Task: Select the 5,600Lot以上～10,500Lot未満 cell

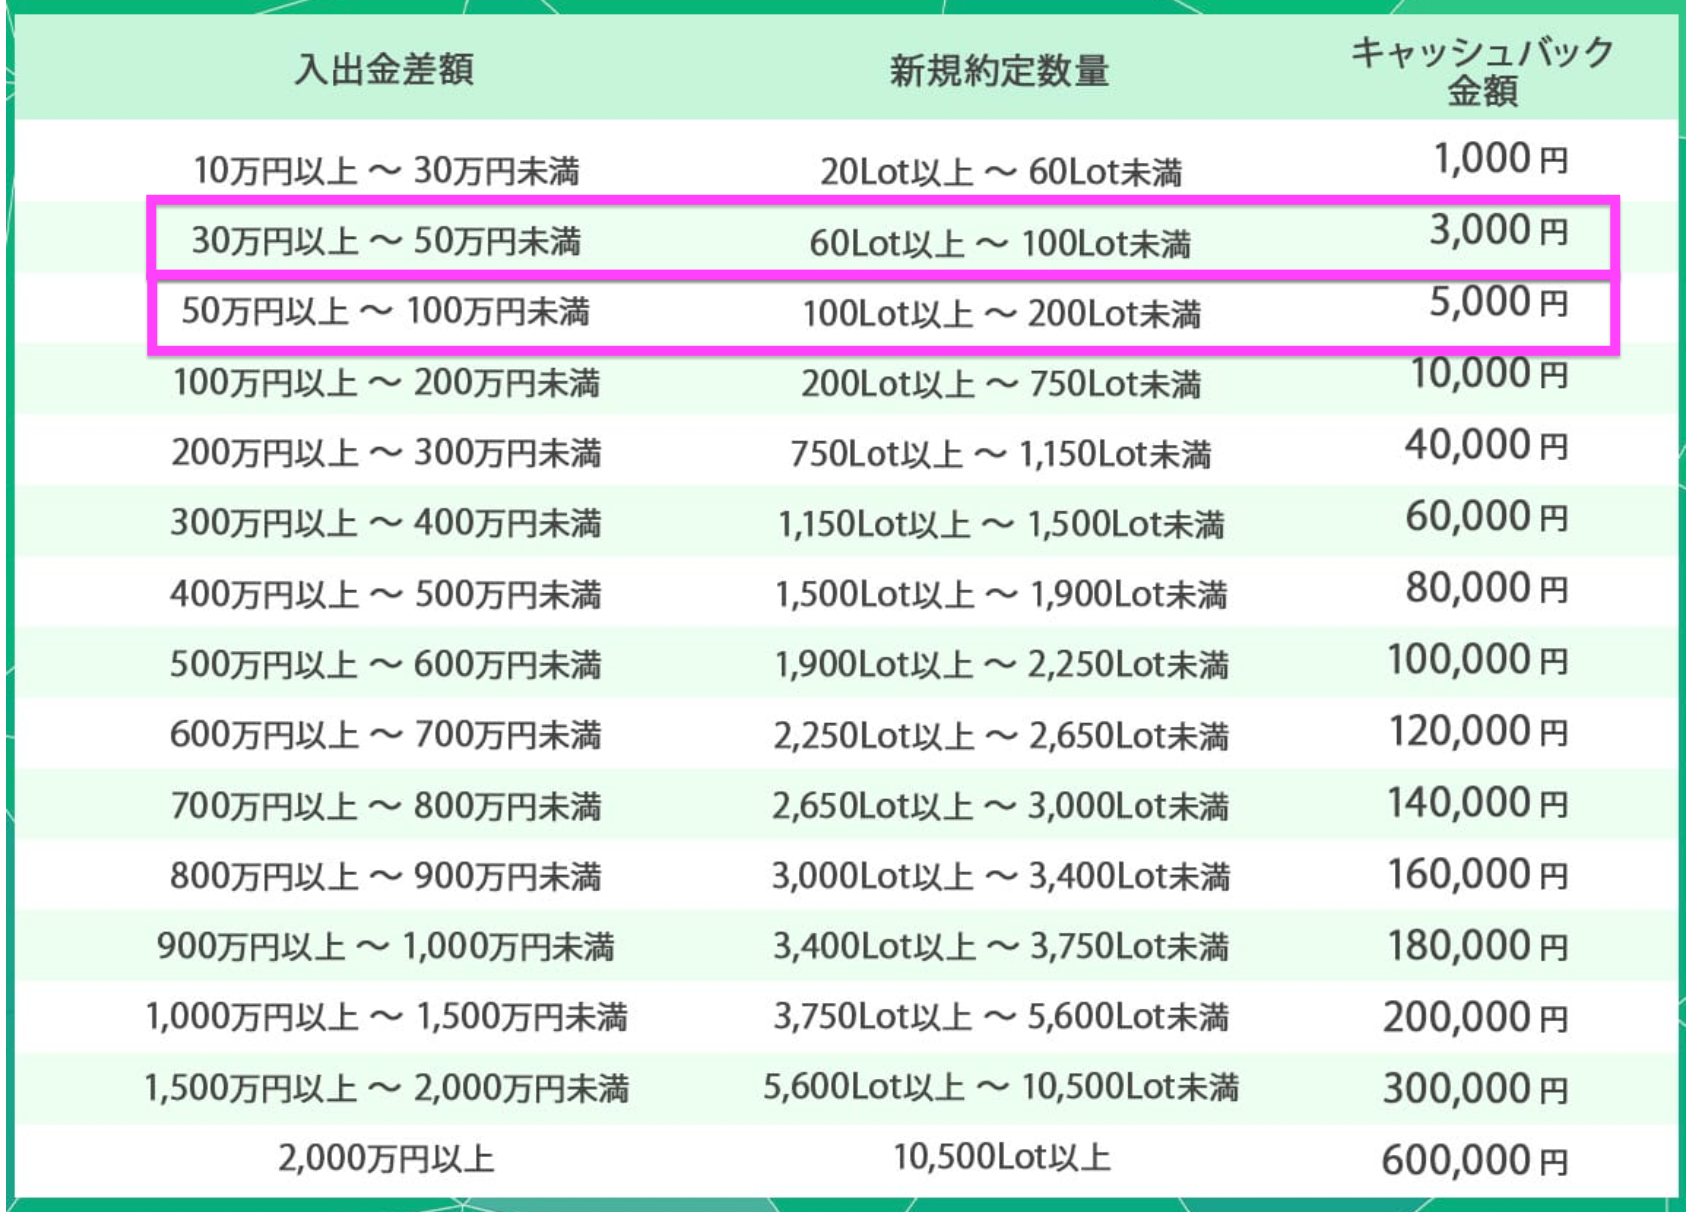Action: [x=1000, y=1088]
